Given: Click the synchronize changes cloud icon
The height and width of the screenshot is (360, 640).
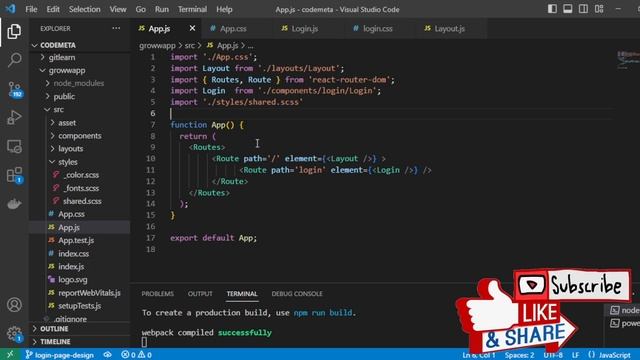Looking at the screenshot, I should [107, 355].
